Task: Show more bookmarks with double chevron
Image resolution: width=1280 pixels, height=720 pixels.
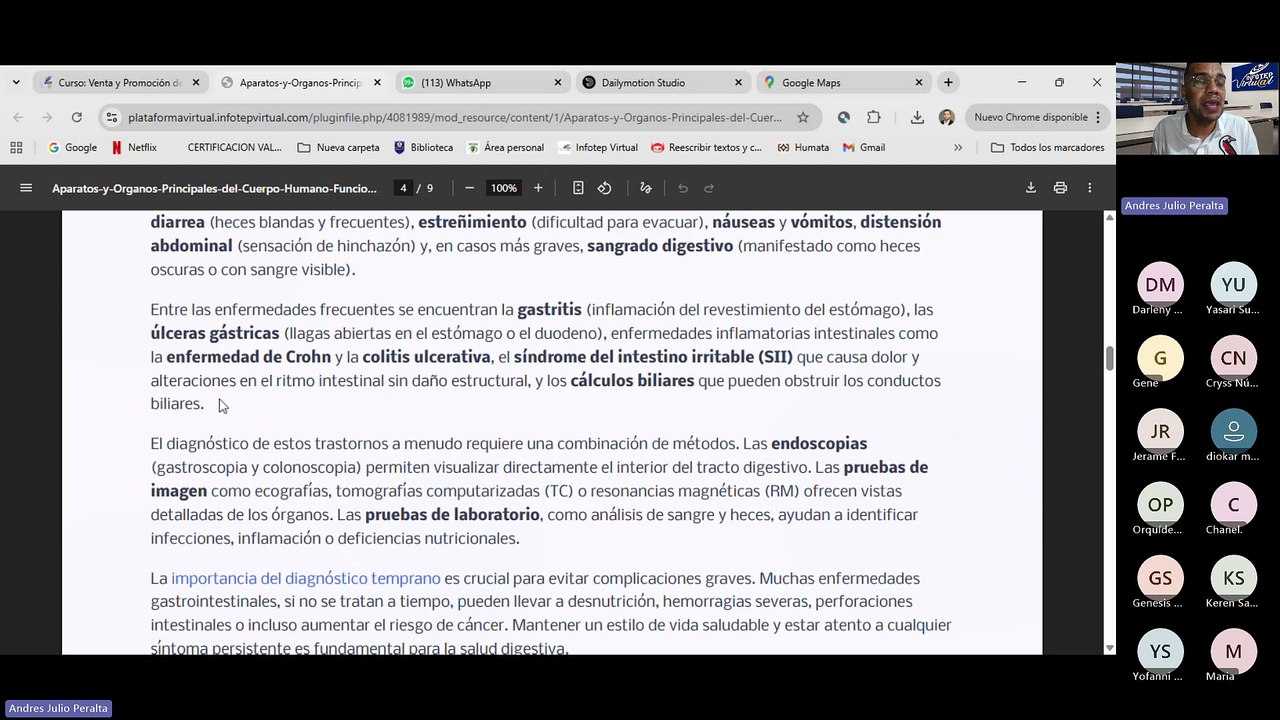Action: point(958,147)
